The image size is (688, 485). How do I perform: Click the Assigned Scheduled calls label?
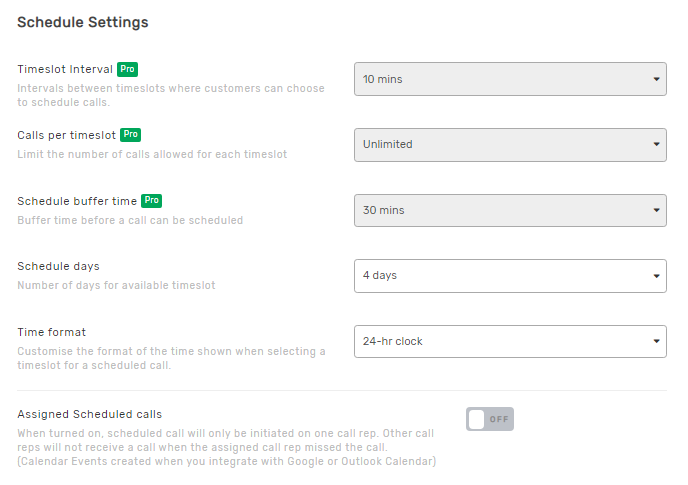click(x=89, y=414)
